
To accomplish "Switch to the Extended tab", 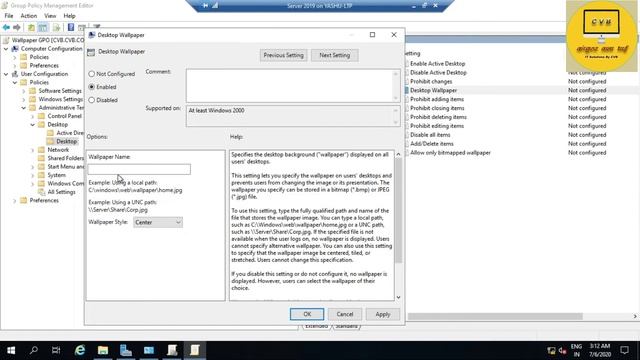I will 316,327.
